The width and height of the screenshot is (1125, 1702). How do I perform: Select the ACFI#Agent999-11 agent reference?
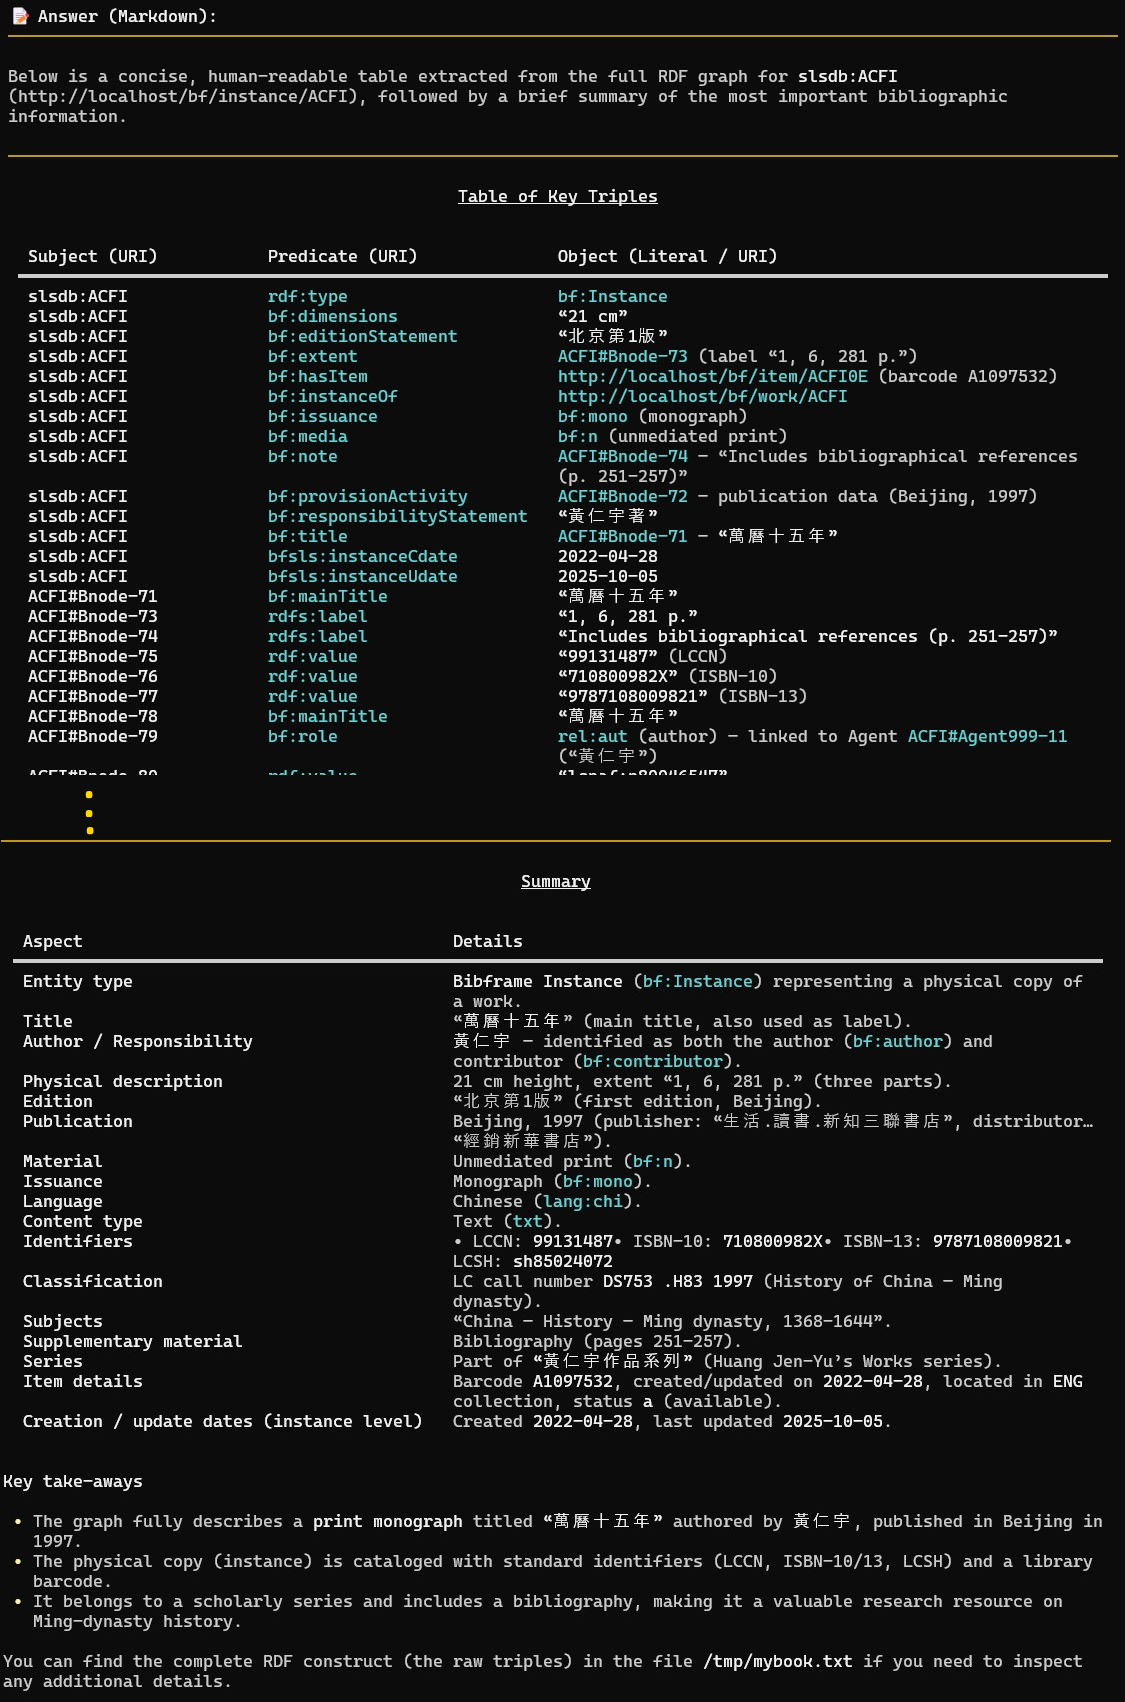987,736
